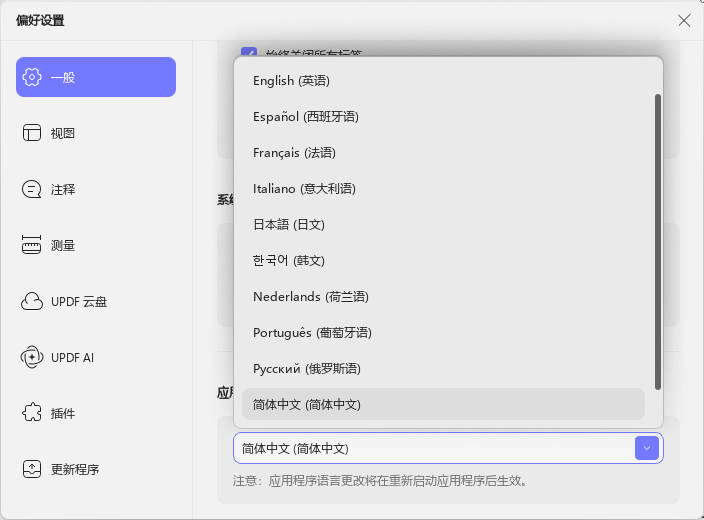Viewport: 704px width, 520px height.
Task: Click the 测量 ruler icon
Action: [31, 245]
